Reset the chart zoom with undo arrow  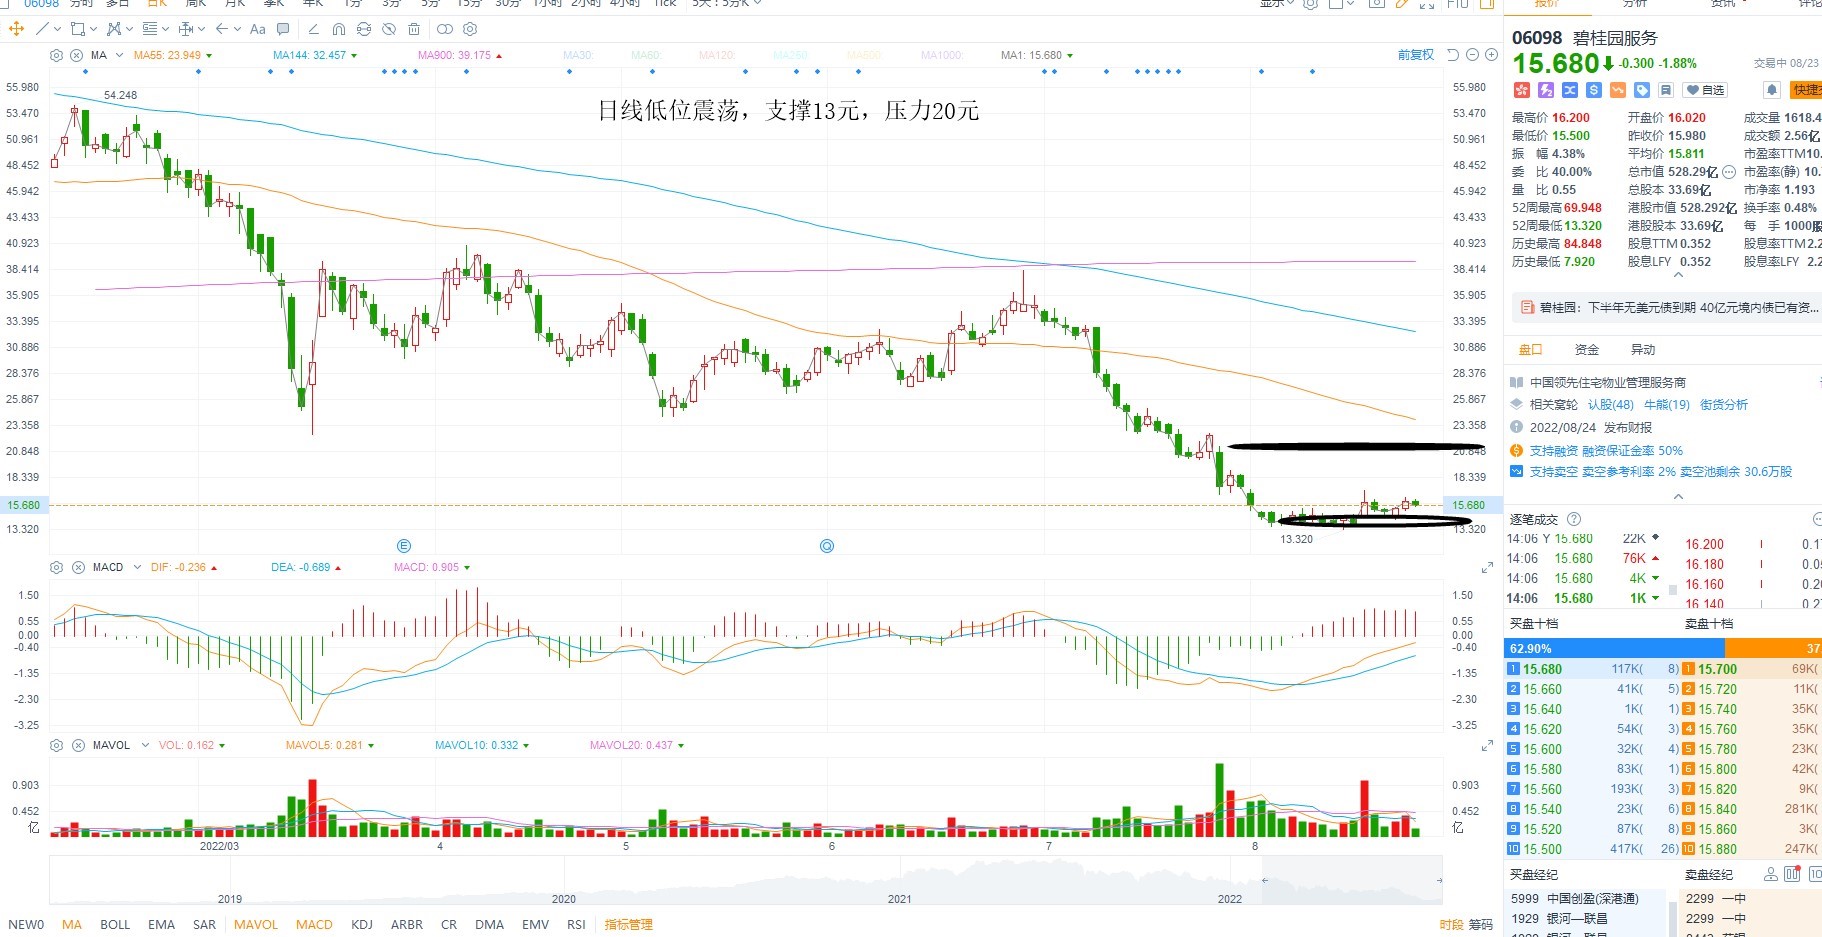pyautogui.click(x=1454, y=55)
